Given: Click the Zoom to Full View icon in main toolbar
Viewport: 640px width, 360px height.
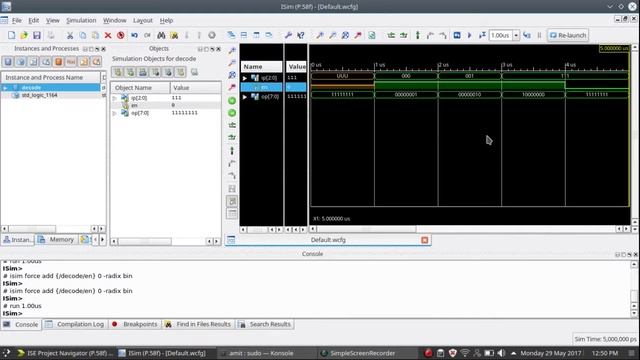Looking at the screenshot, I should (345, 36).
